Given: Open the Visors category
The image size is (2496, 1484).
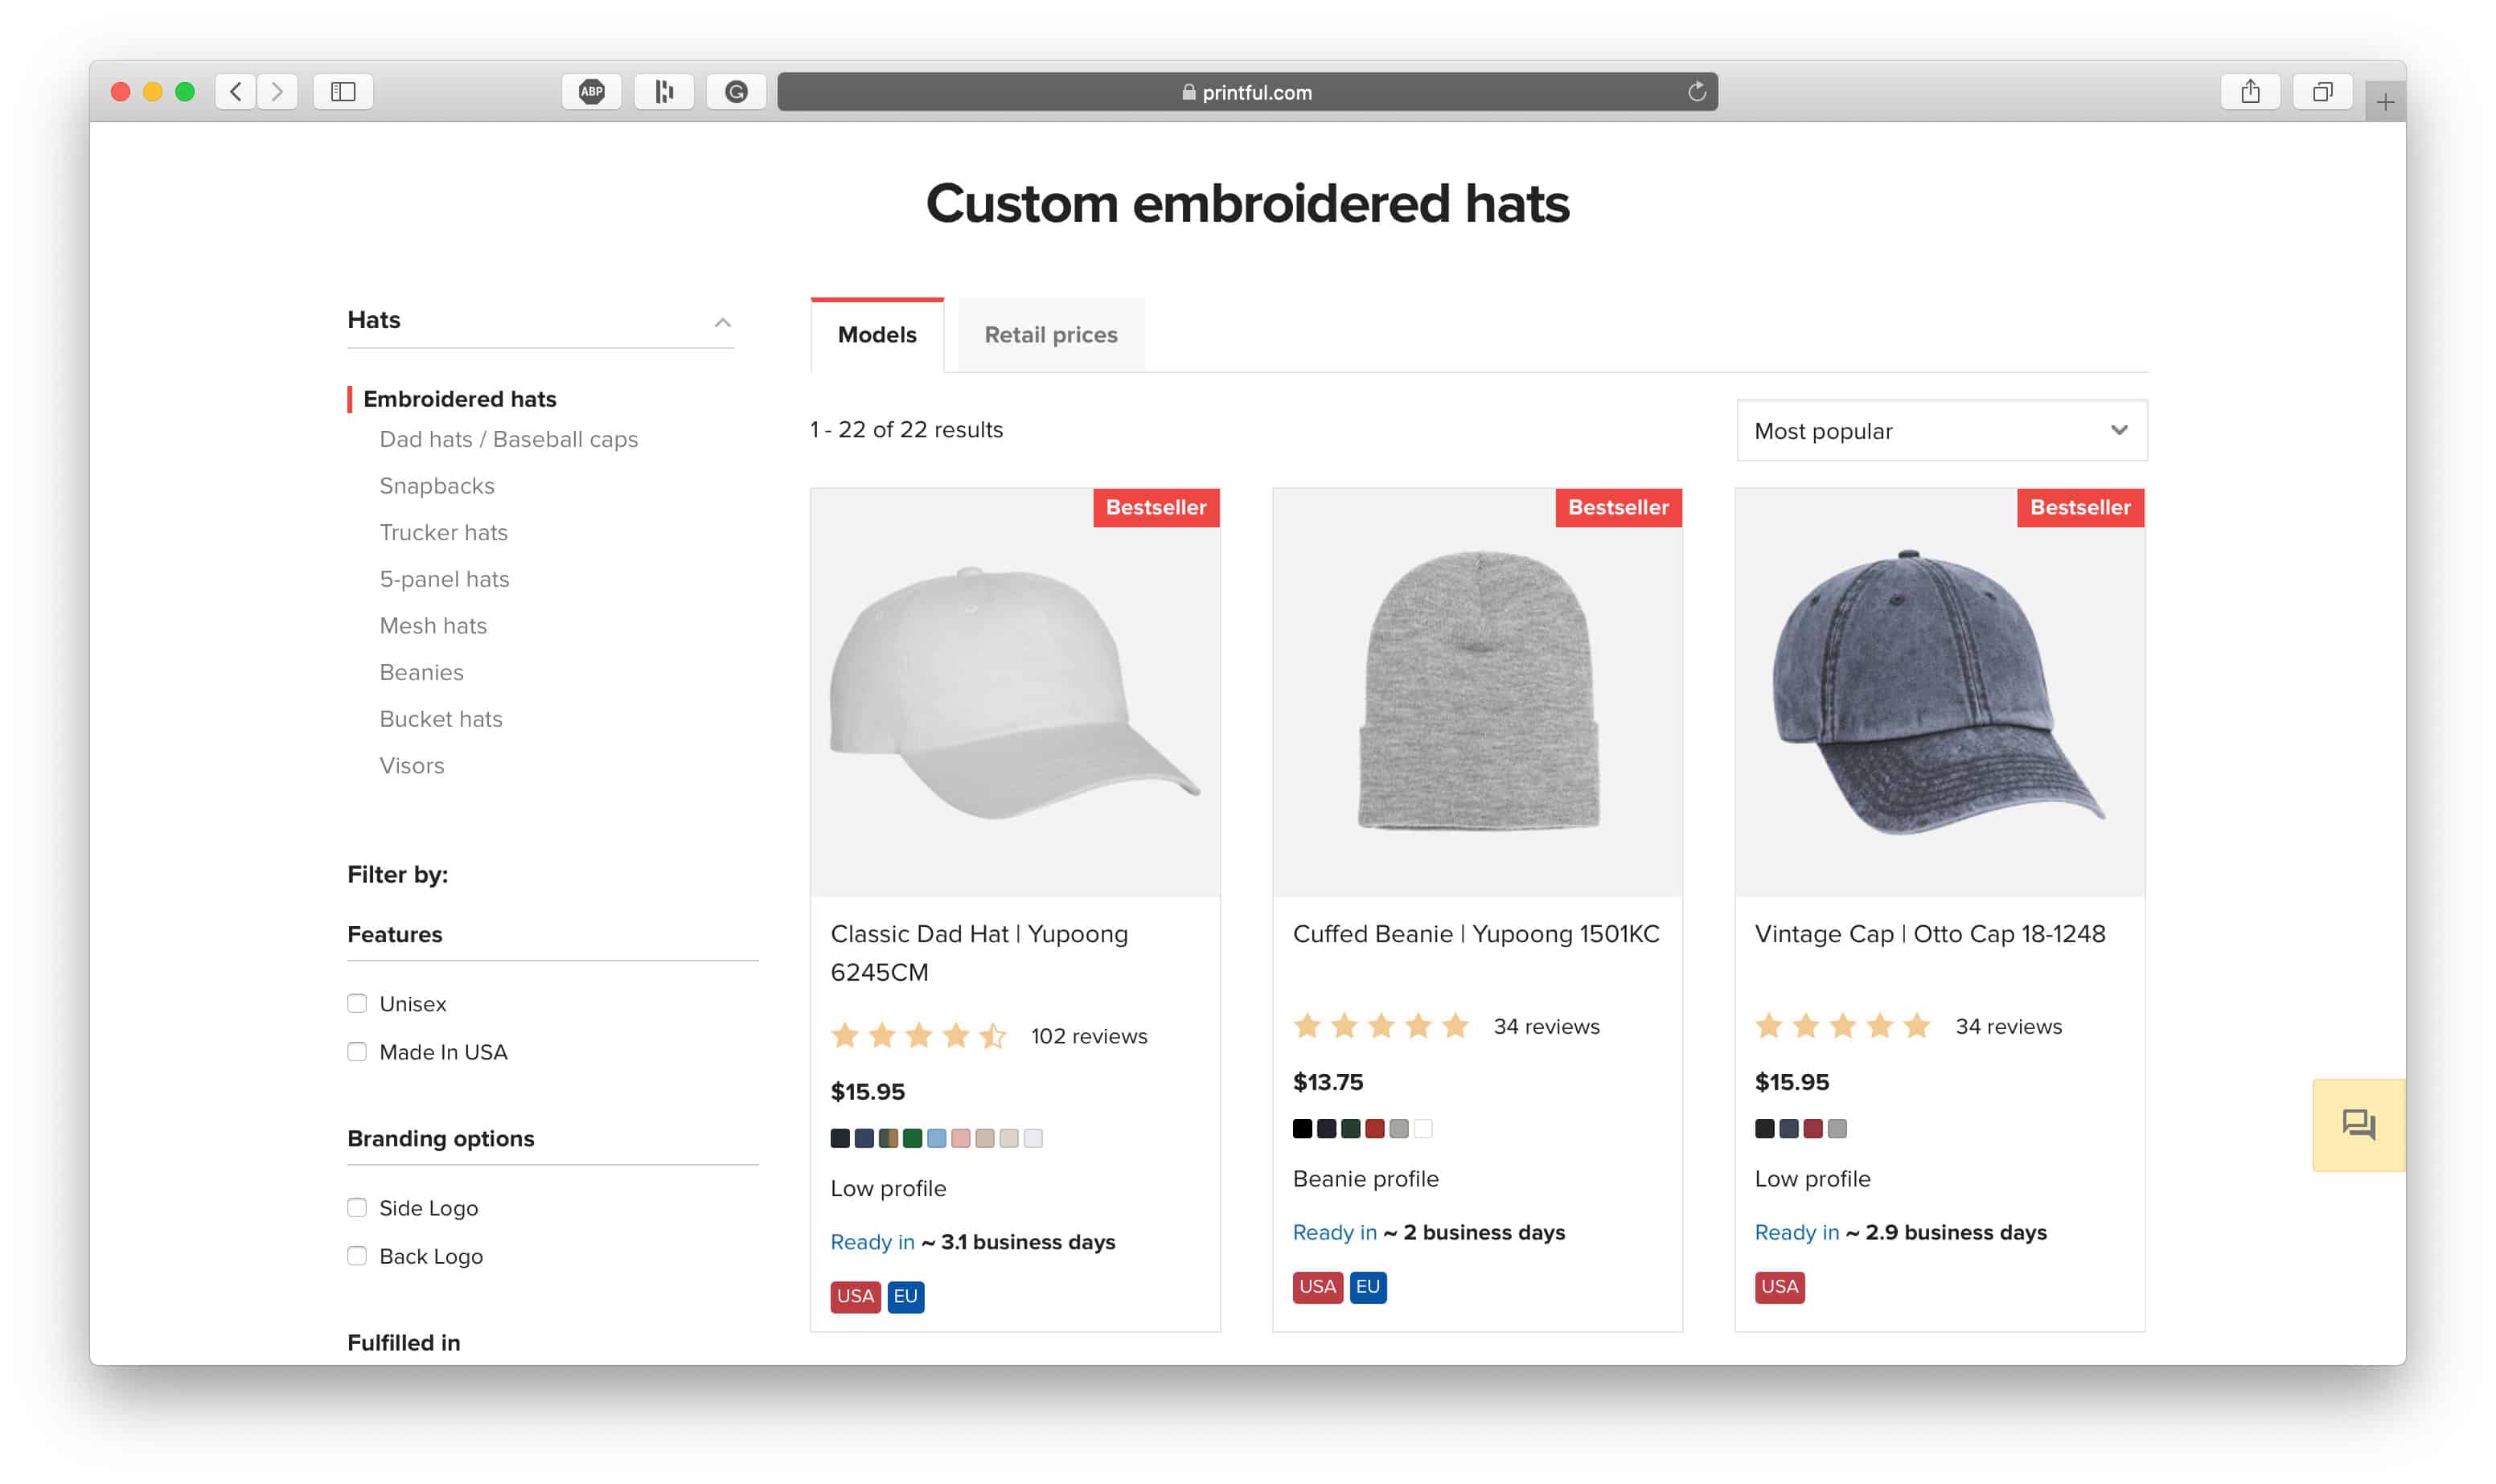Looking at the screenshot, I should tap(411, 766).
